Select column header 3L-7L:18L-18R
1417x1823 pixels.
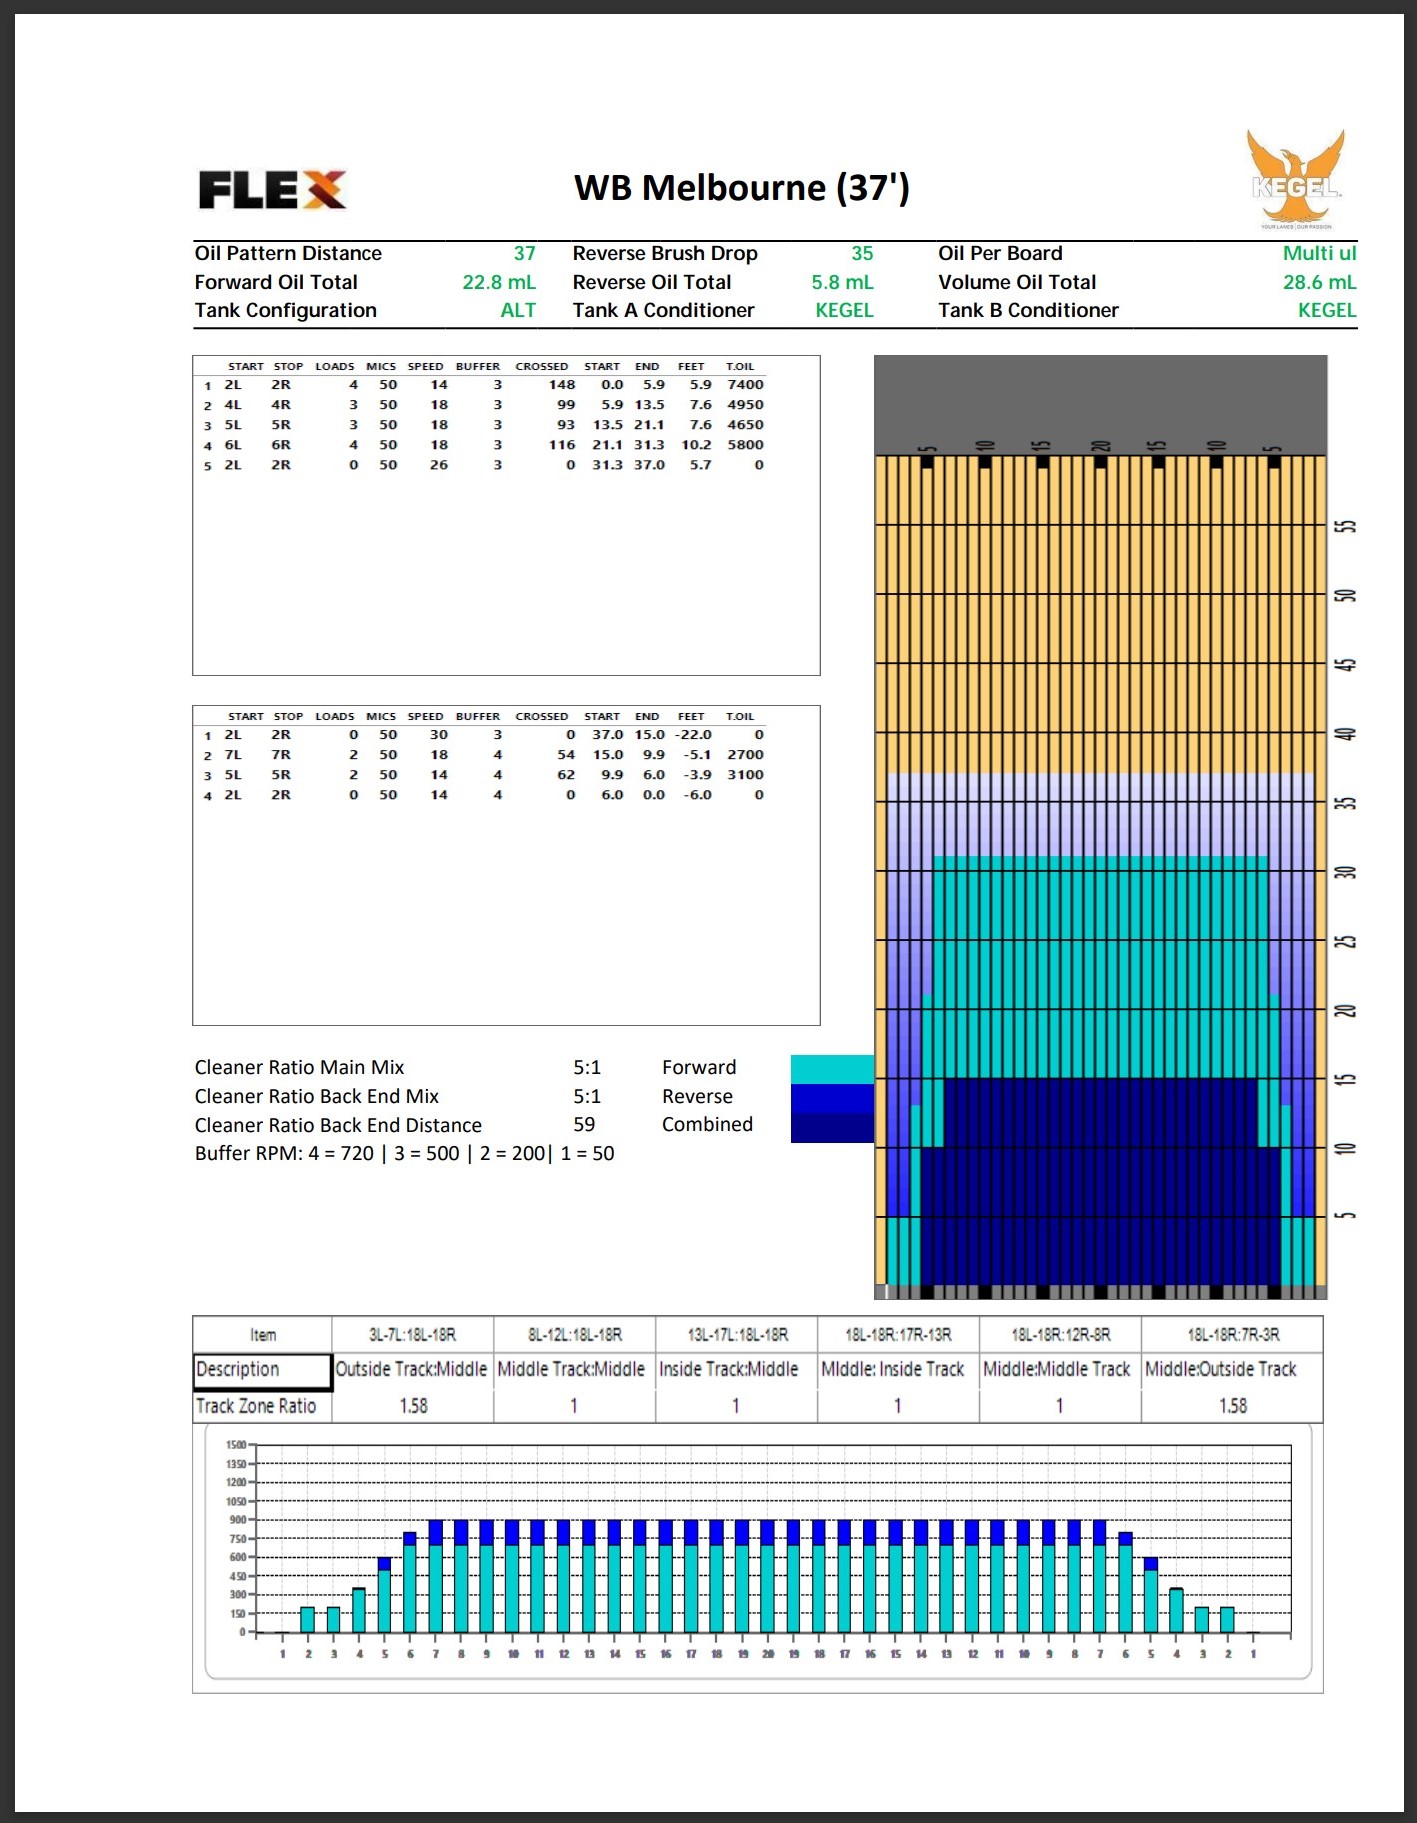pos(413,1335)
